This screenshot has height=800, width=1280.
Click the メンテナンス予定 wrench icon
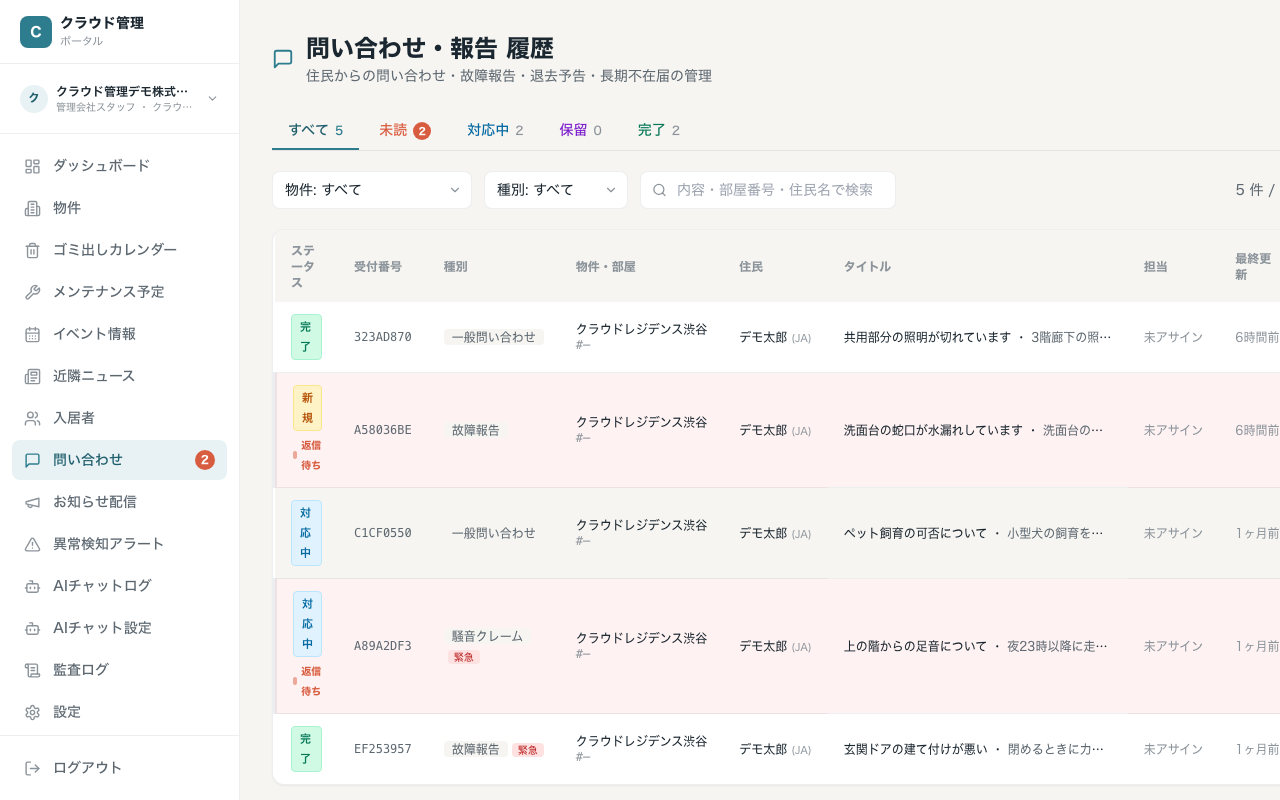tap(32, 292)
